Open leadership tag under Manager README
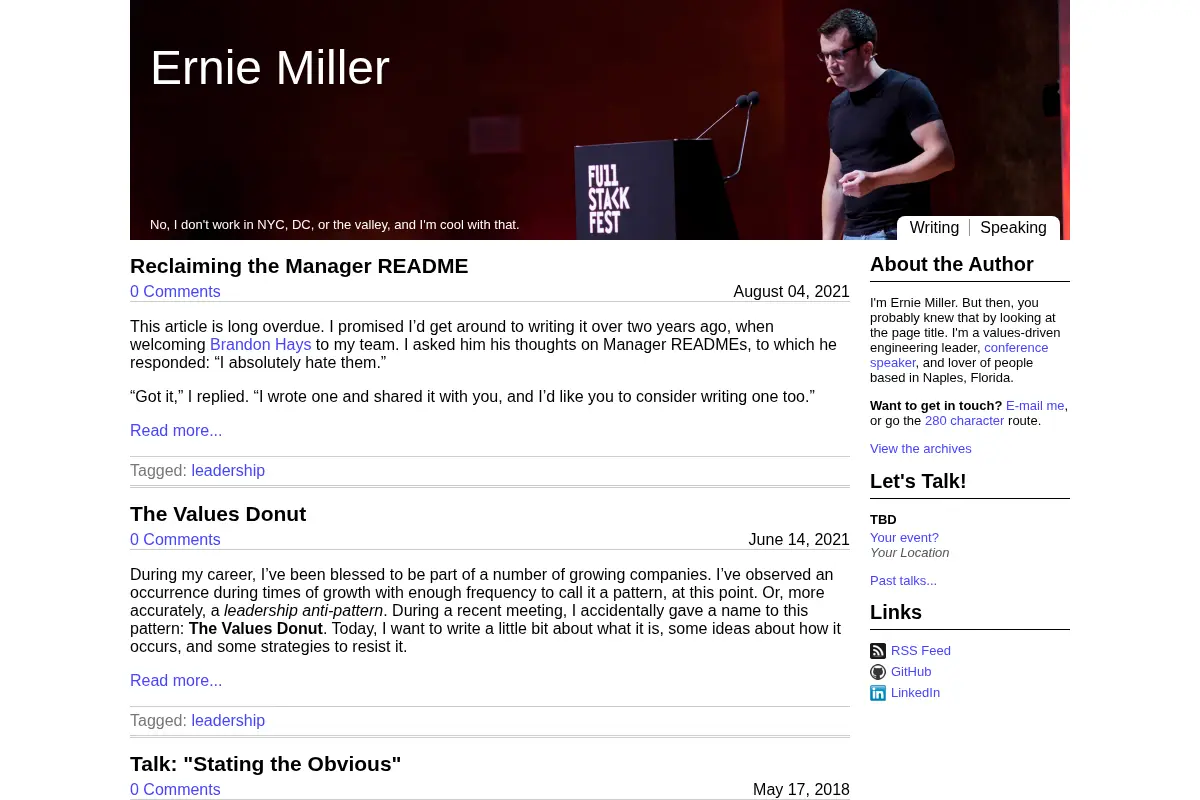Image resolution: width=1200 pixels, height=800 pixels. (228, 471)
